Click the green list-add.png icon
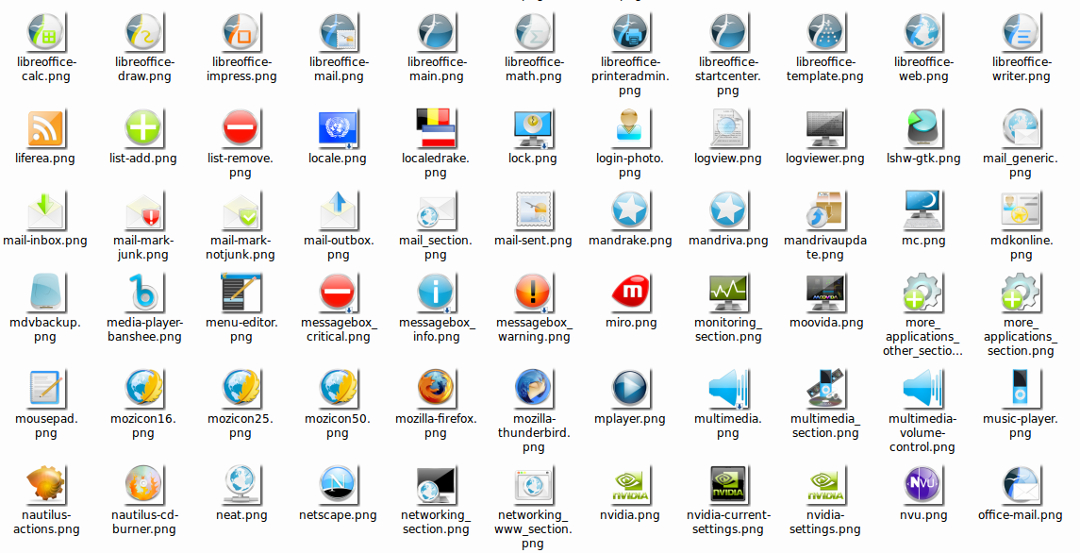This screenshot has height=553, width=1080. (143, 129)
